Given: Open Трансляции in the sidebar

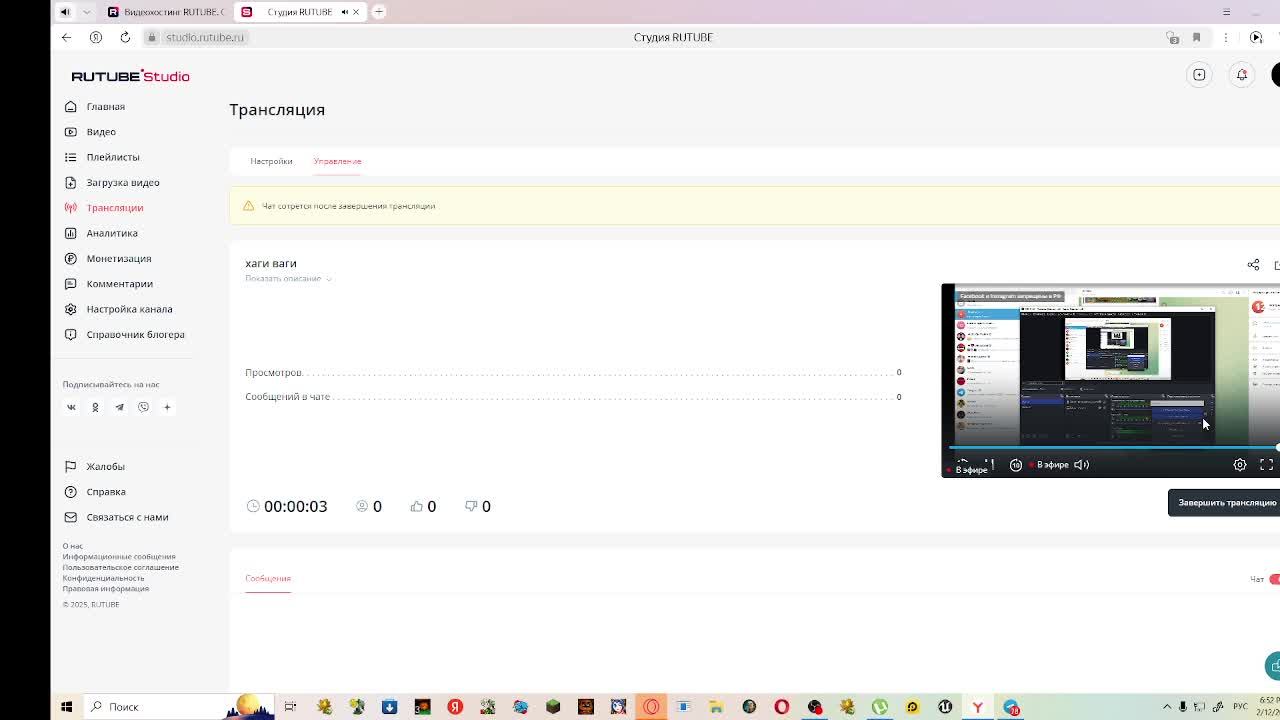Looking at the screenshot, I should 115,208.
